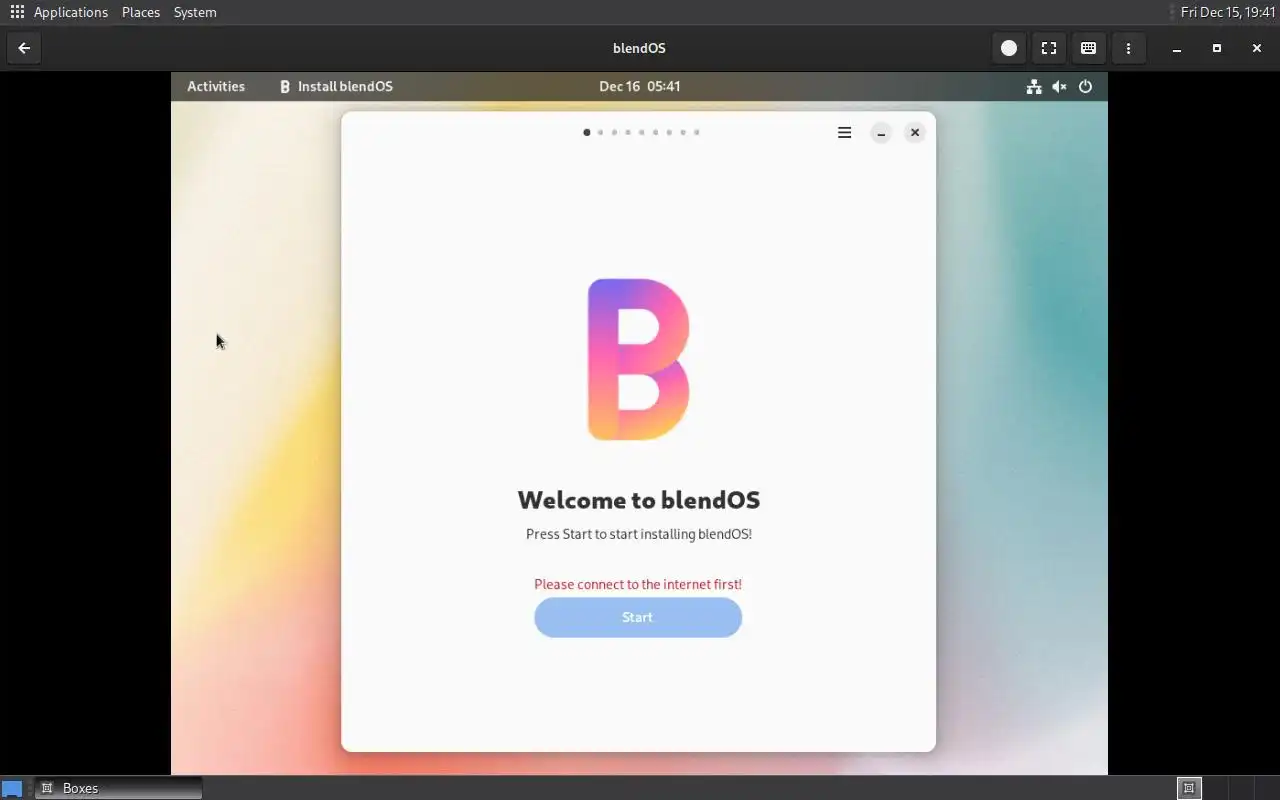Click the Boxes item in the bottom taskbar
1280x800 pixels.
(118, 788)
